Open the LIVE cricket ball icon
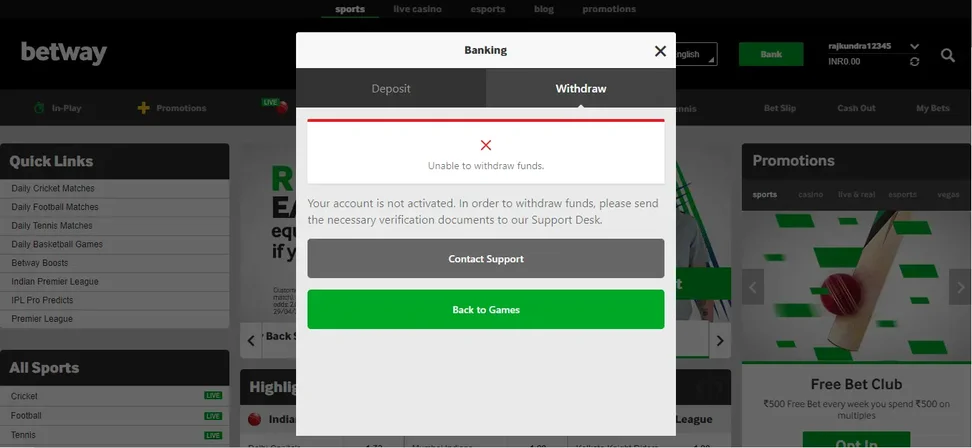The width and height of the screenshot is (972, 448). click(x=282, y=107)
